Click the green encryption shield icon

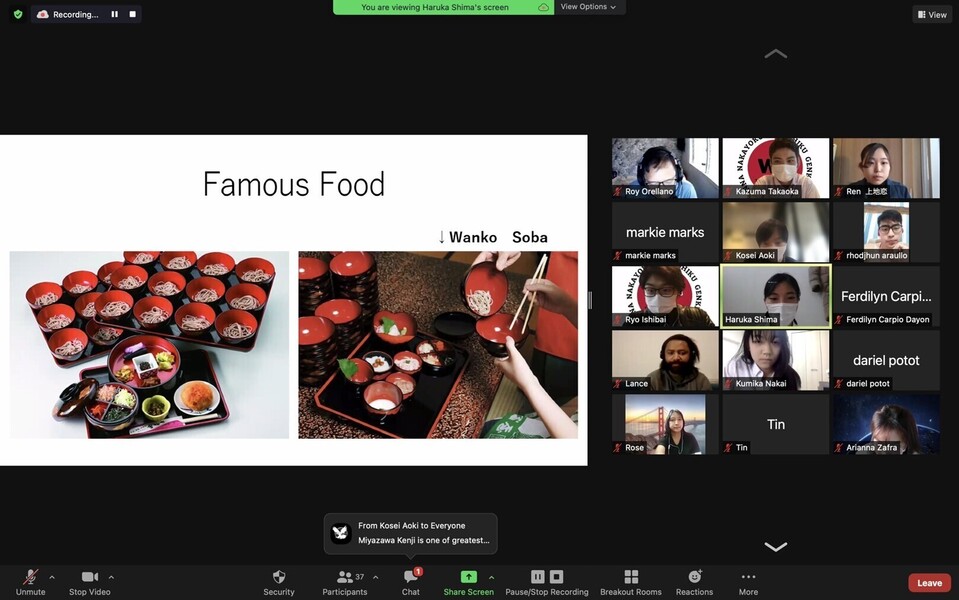pyautogui.click(x=18, y=14)
